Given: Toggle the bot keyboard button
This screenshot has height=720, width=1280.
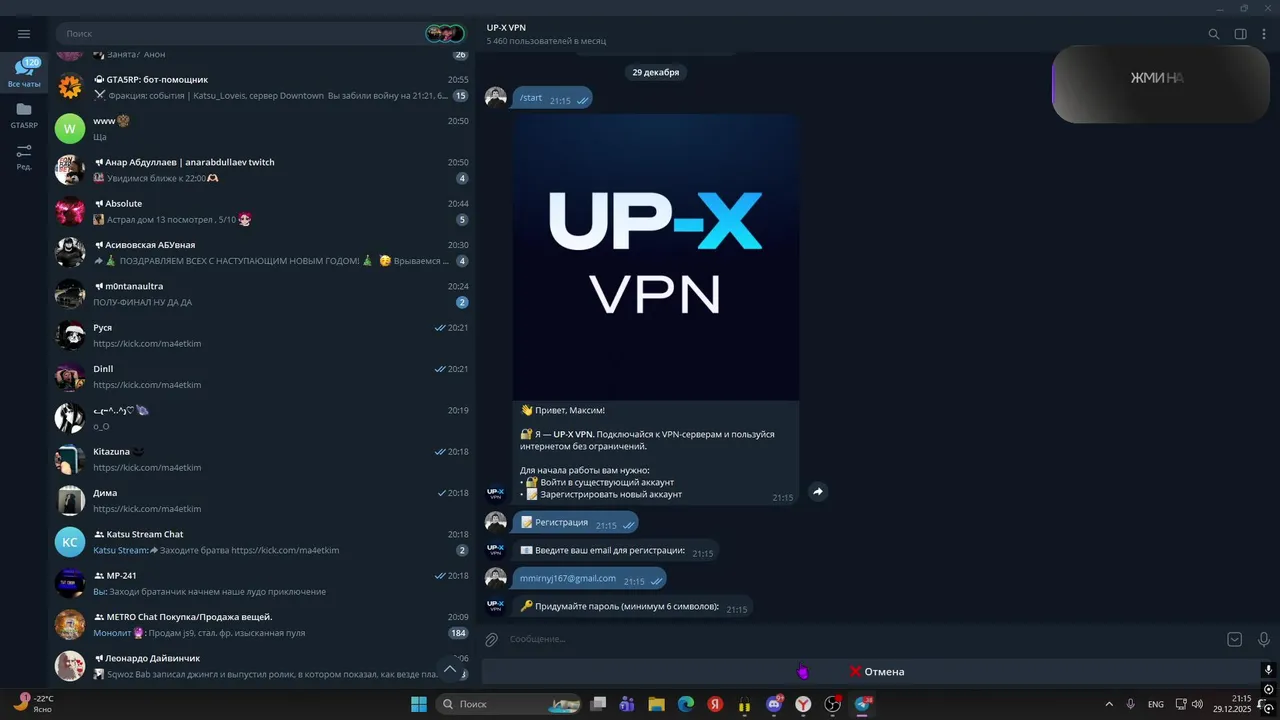Looking at the screenshot, I should (x=1234, y=639).
